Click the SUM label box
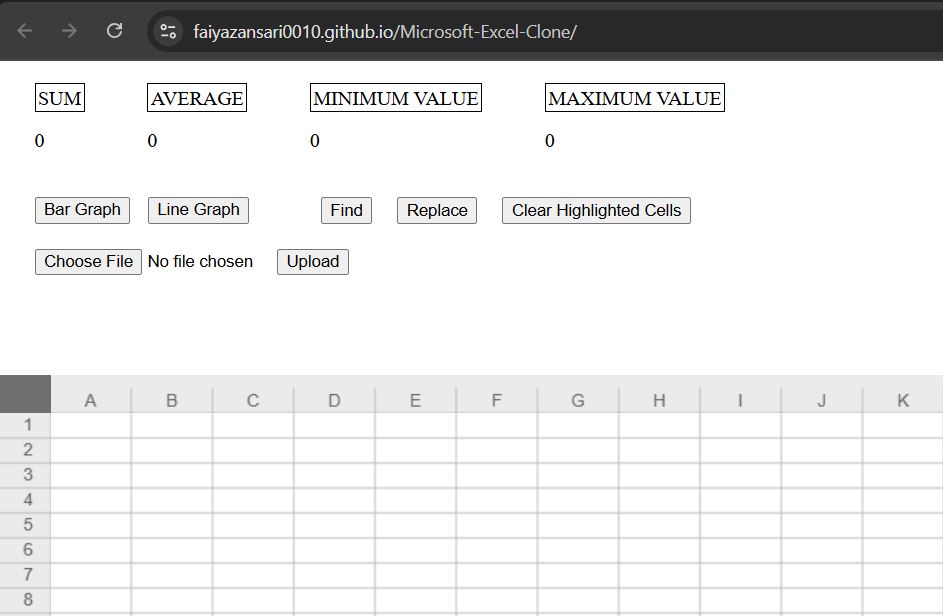943x616 pixels. click(60, 97)
